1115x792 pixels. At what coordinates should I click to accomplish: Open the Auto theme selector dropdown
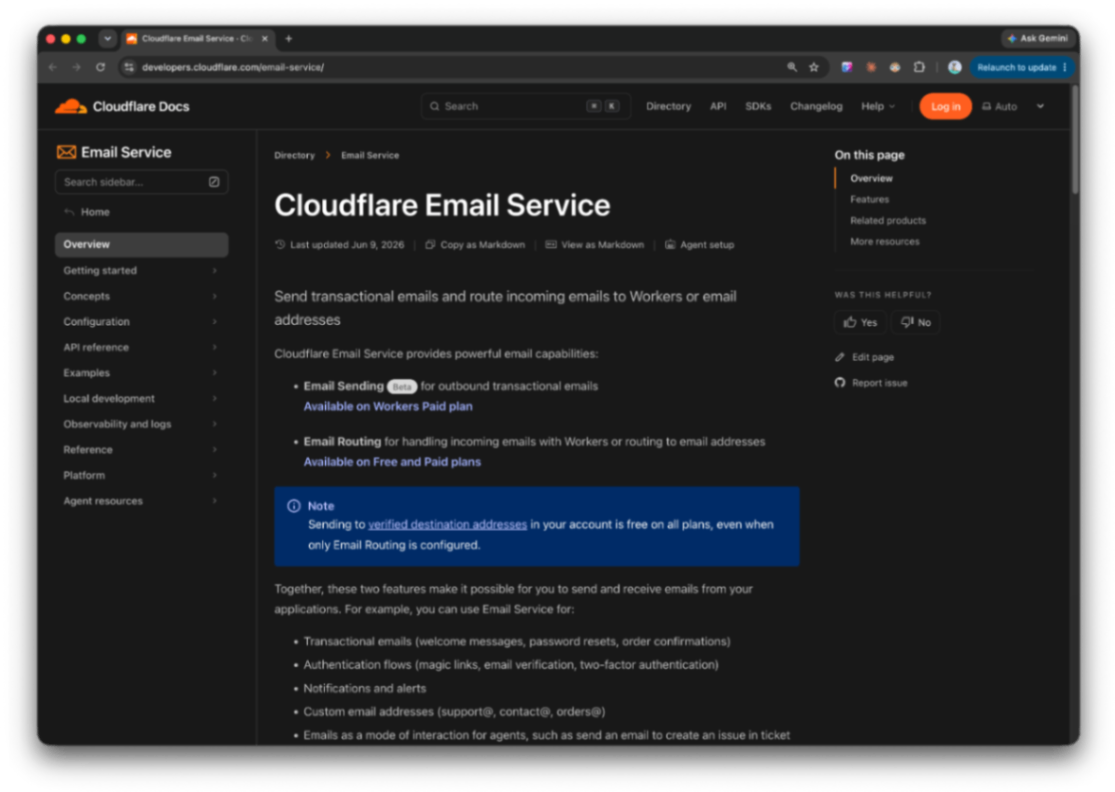[x=1013, y=107]
